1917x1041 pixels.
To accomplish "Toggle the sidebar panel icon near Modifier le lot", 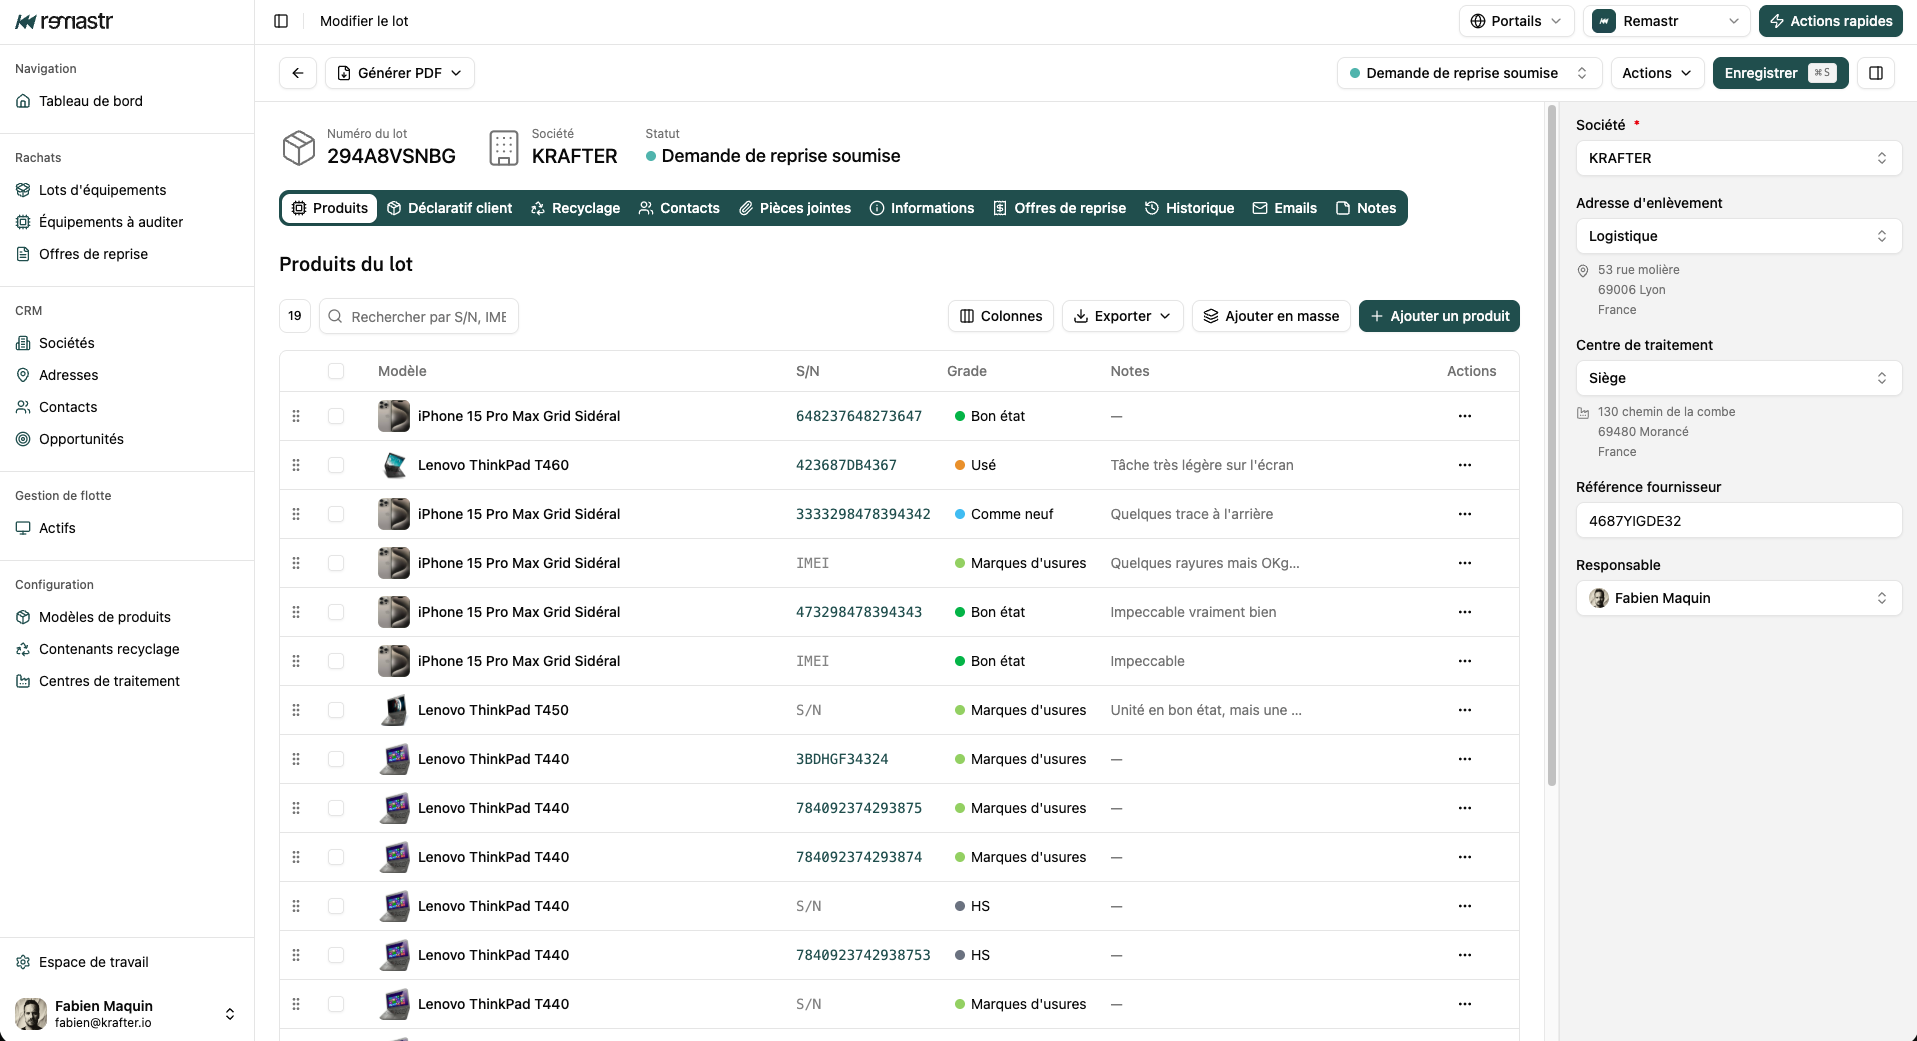I will click(x=281, y=20).
